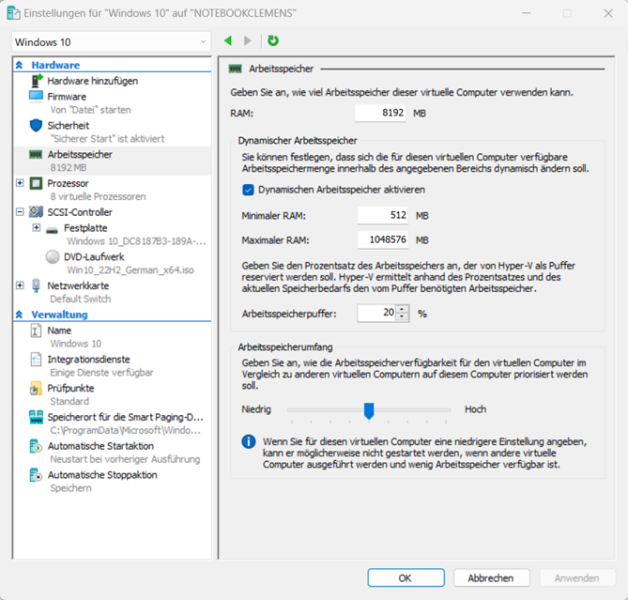Collapse the Hardware section header
Screen dimensions: 628x600
(x=19, y=65)
